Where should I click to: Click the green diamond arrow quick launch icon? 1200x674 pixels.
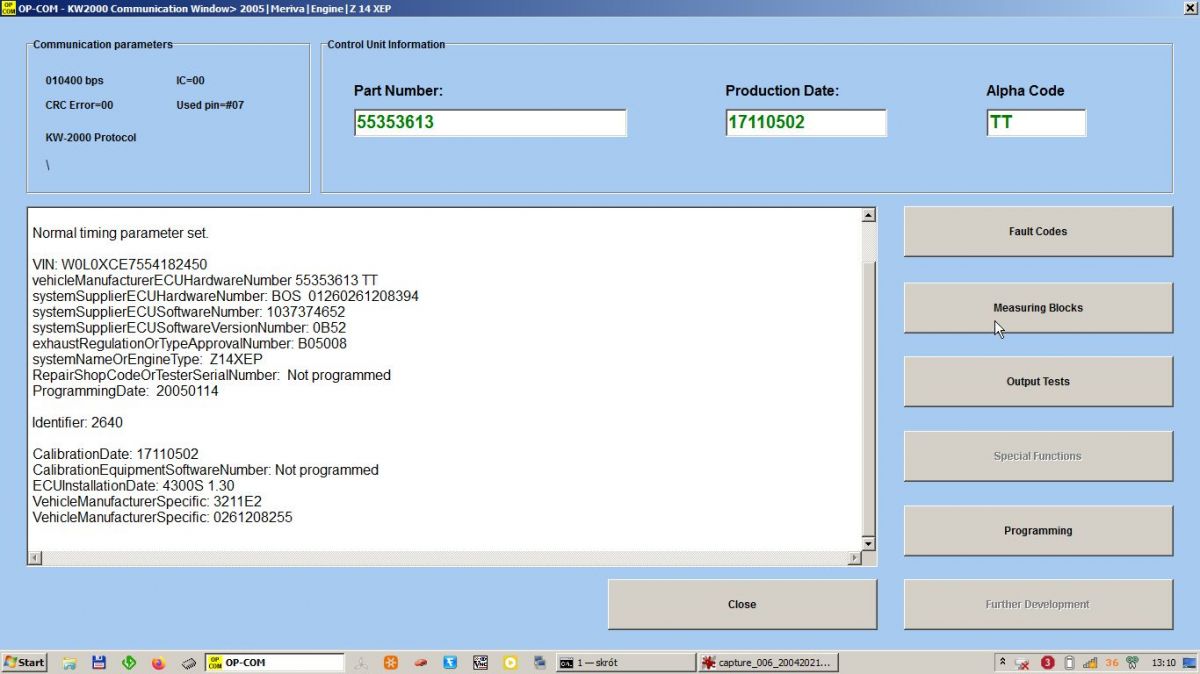click(x=128, y=662)
